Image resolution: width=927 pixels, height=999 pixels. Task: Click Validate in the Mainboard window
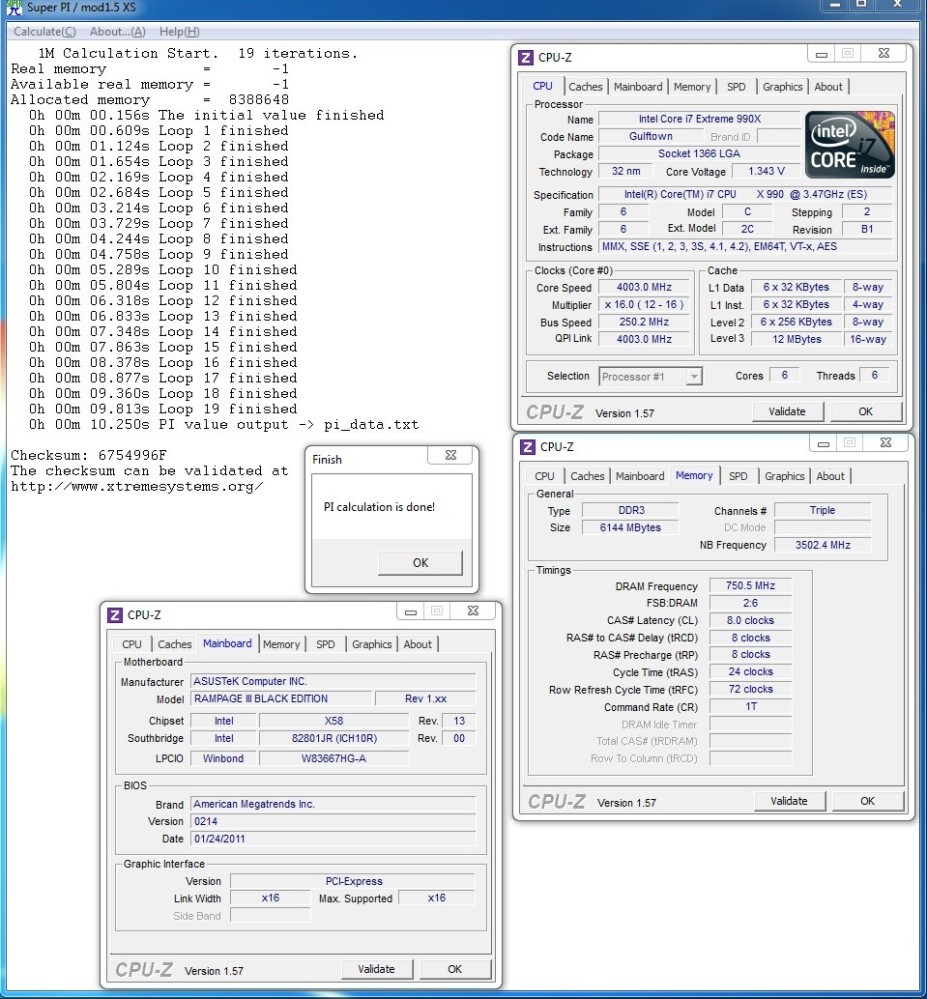[376, 968]
